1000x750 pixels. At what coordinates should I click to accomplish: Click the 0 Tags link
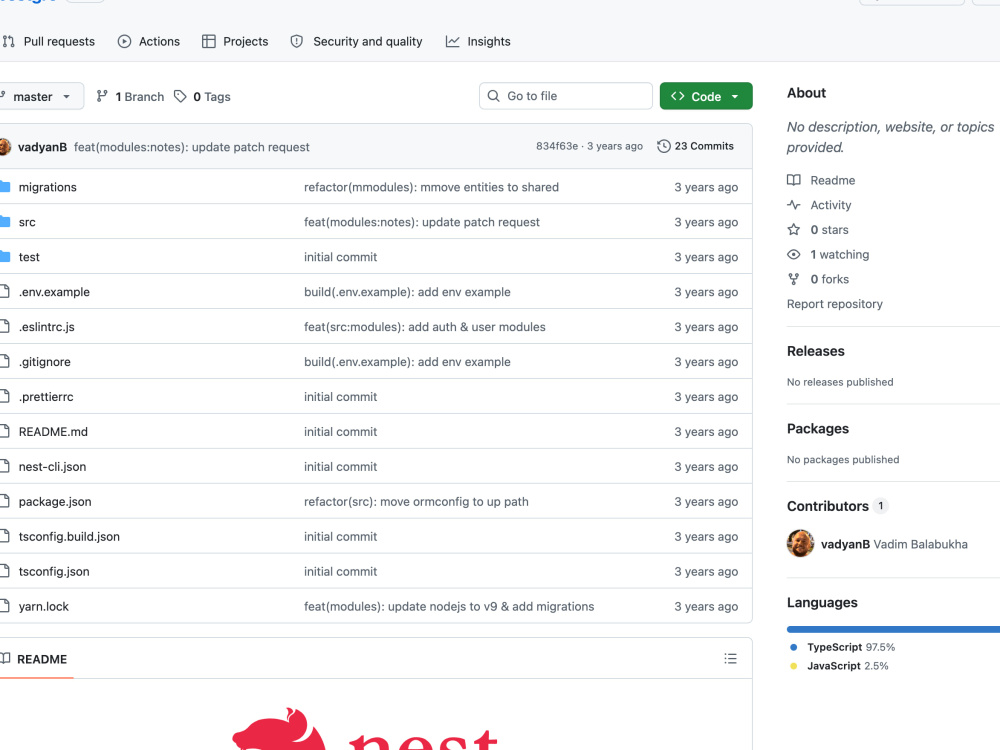pos(202,96)
